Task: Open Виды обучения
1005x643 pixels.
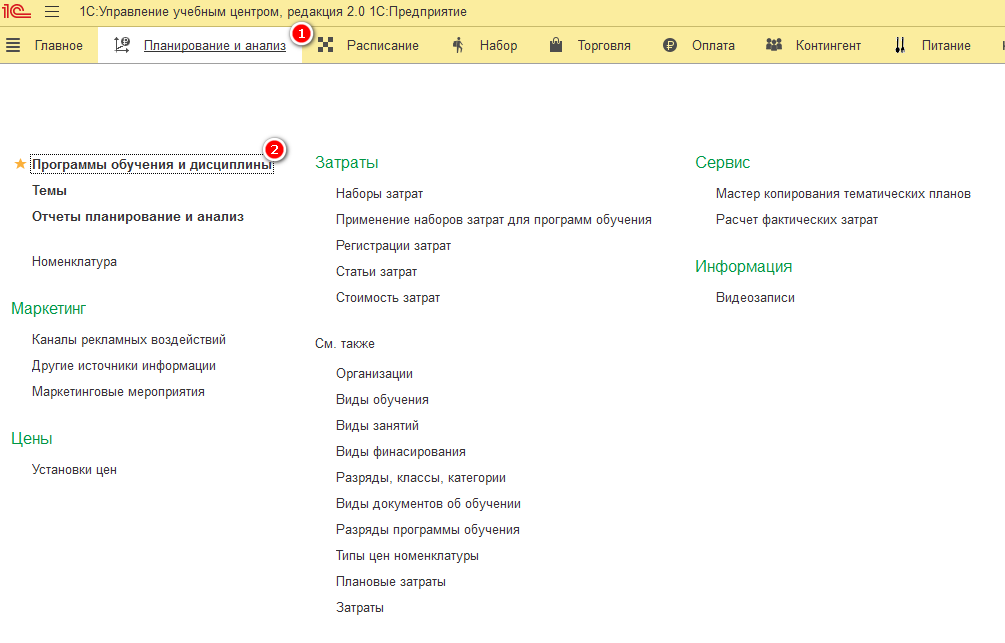Action: tap(382, 400)
